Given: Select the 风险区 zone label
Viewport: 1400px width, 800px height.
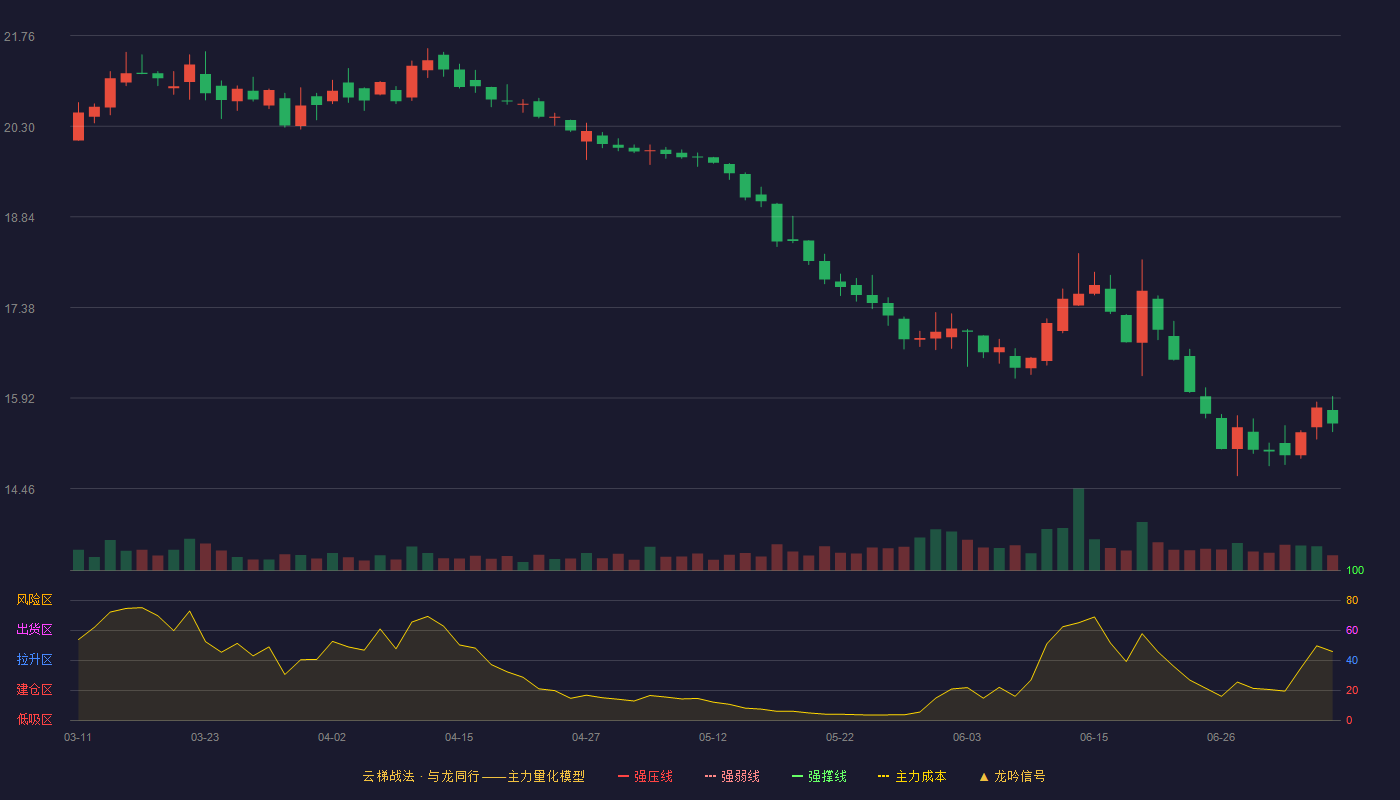Looking at the screenshot, I should [x=34, y=600].
